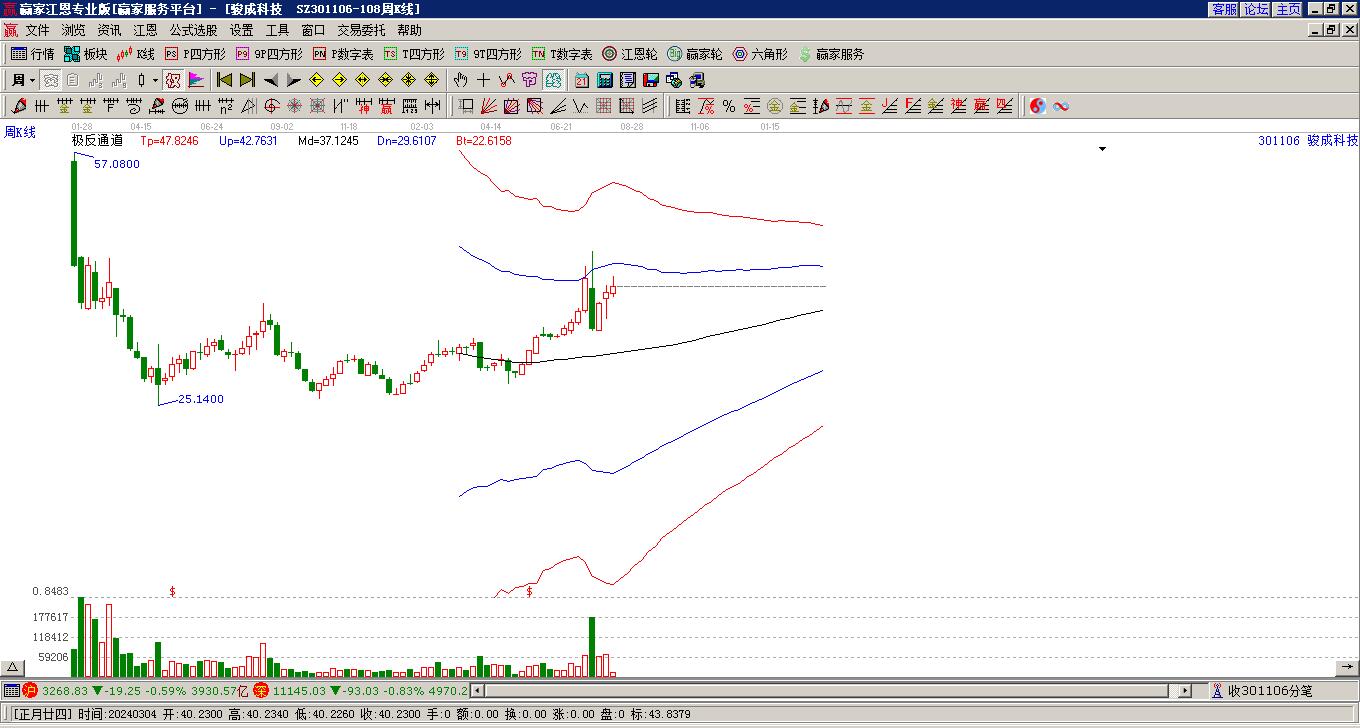Click the save floppy disk icon
Screen dimensions: 1360x728
click(651, 80)
